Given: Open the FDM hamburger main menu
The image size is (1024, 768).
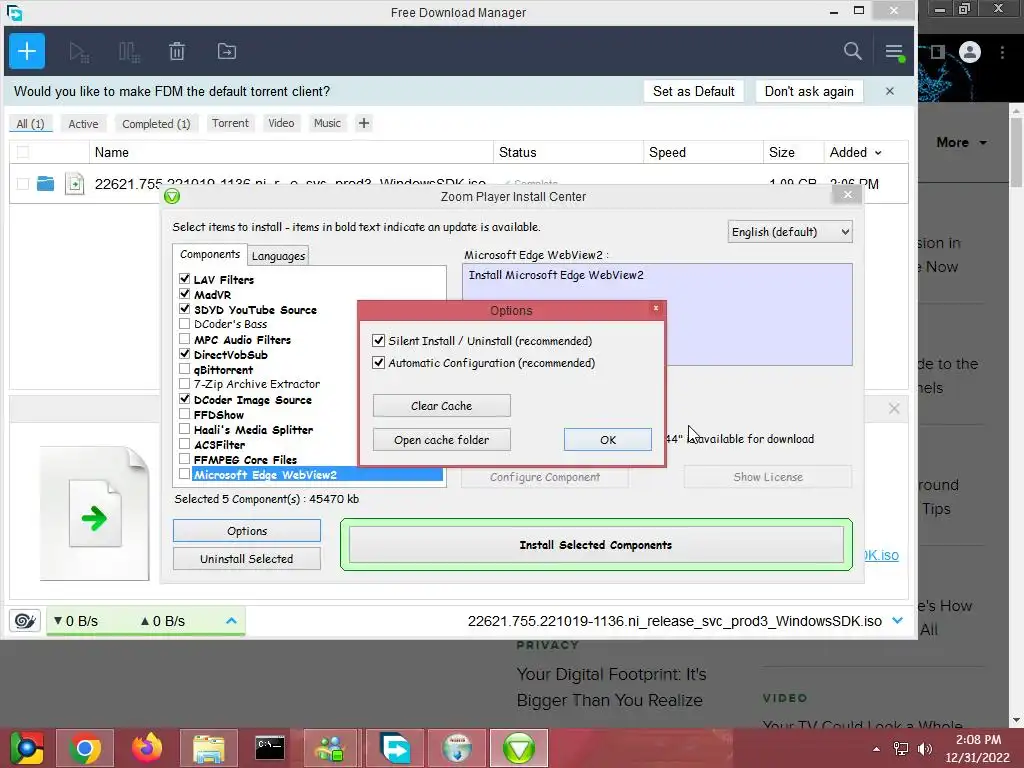Looking at the screenshot, I should [x=894, y=52].
